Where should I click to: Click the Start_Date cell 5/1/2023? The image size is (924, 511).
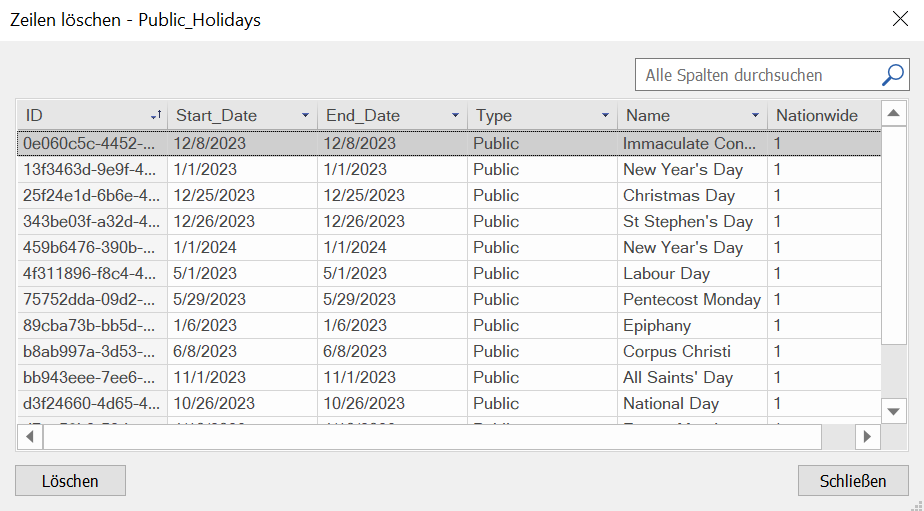pos(242,273)
